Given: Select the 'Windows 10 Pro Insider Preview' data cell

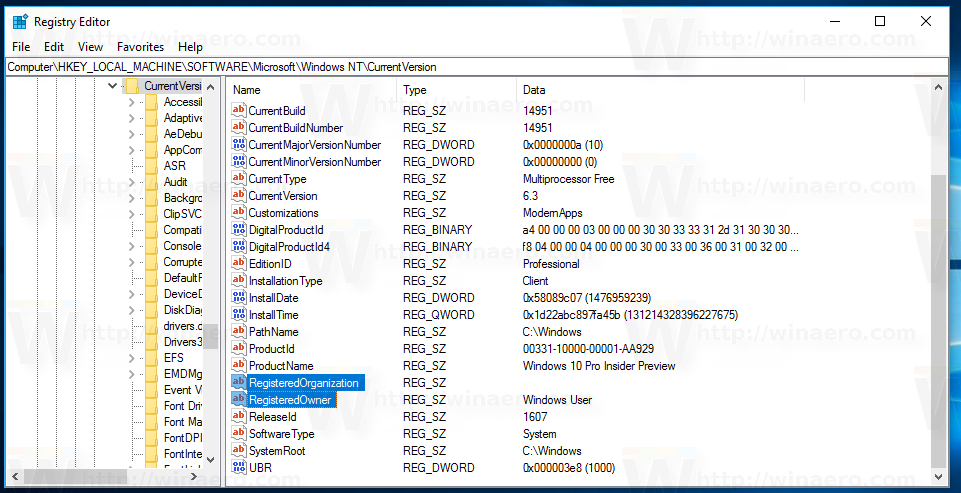Looking at the screenshot, I should coord(599,365).
